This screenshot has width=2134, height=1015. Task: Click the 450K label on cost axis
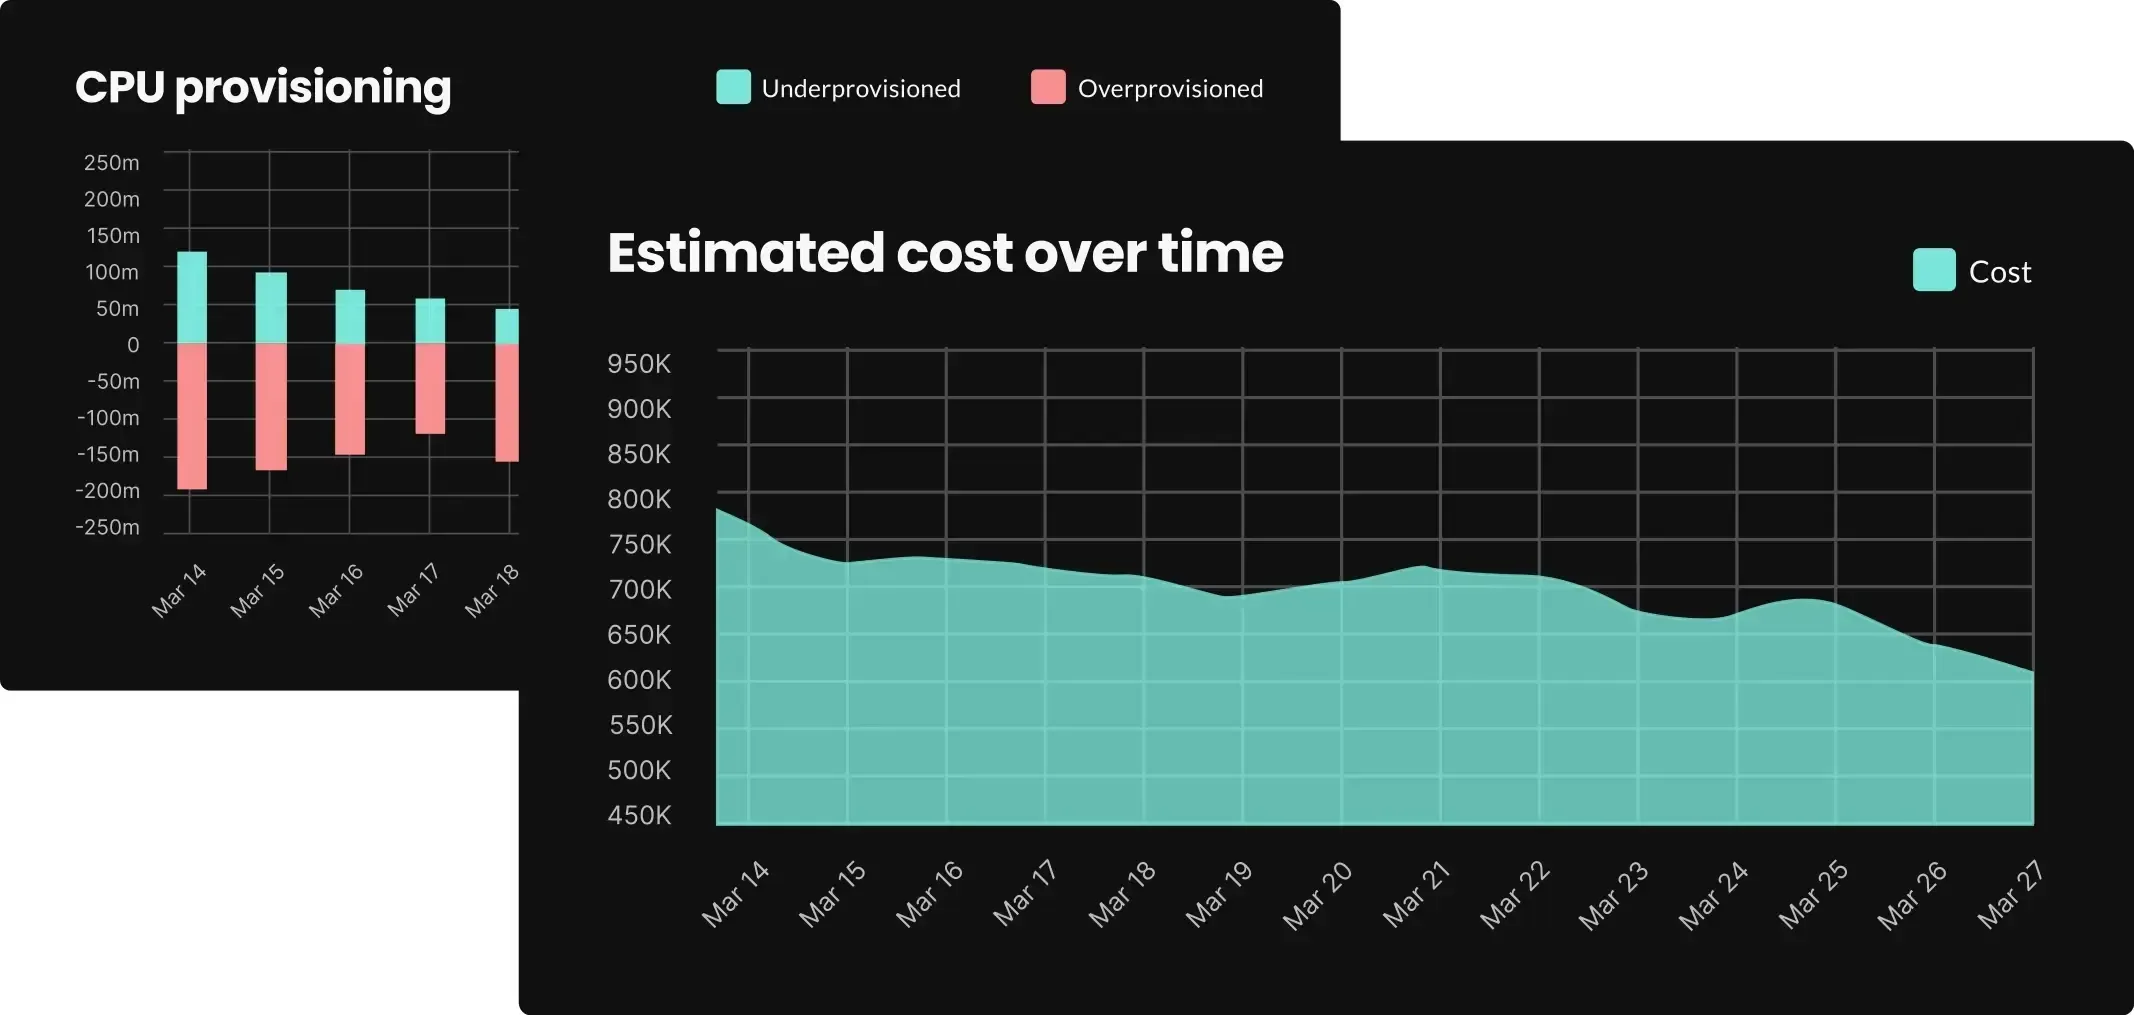pyautogui.click(x=639, y=815)
